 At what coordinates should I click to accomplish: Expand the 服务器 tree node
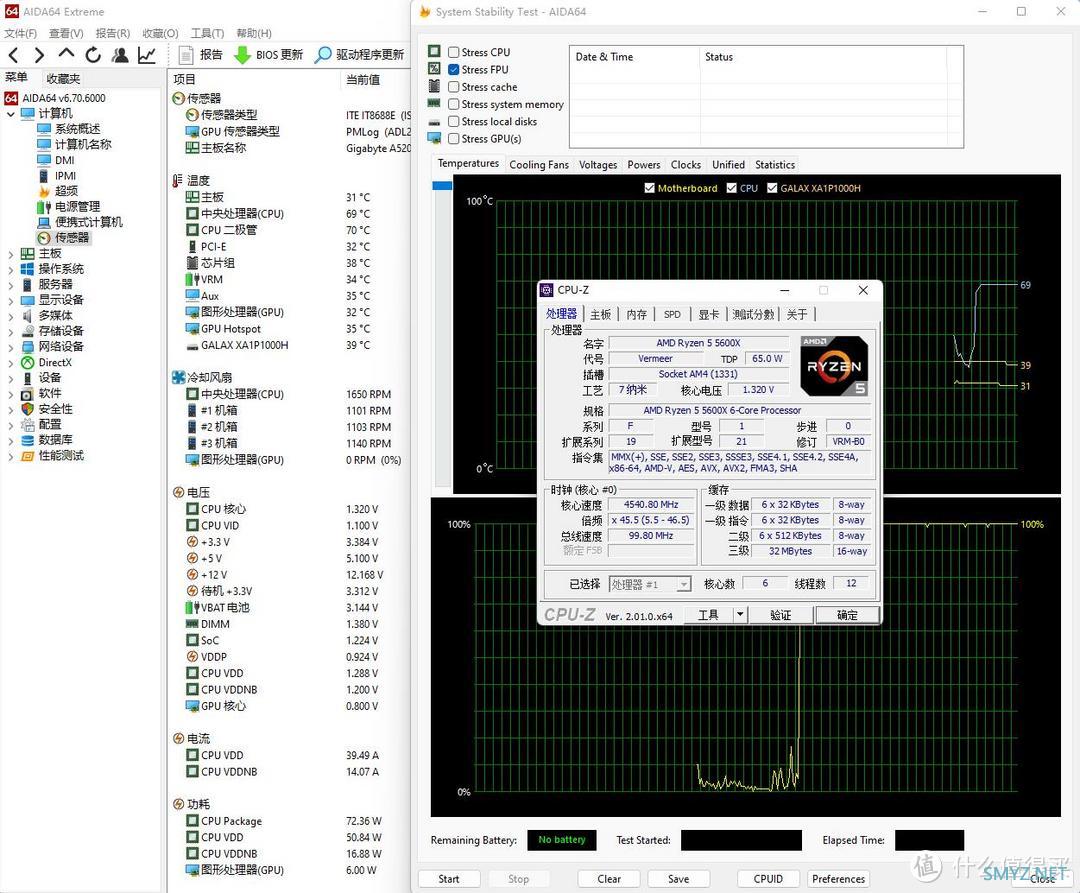pos(10,285)
